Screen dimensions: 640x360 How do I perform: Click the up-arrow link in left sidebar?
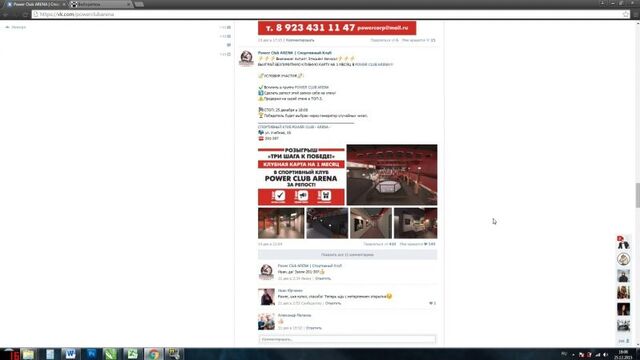[16, 27]
